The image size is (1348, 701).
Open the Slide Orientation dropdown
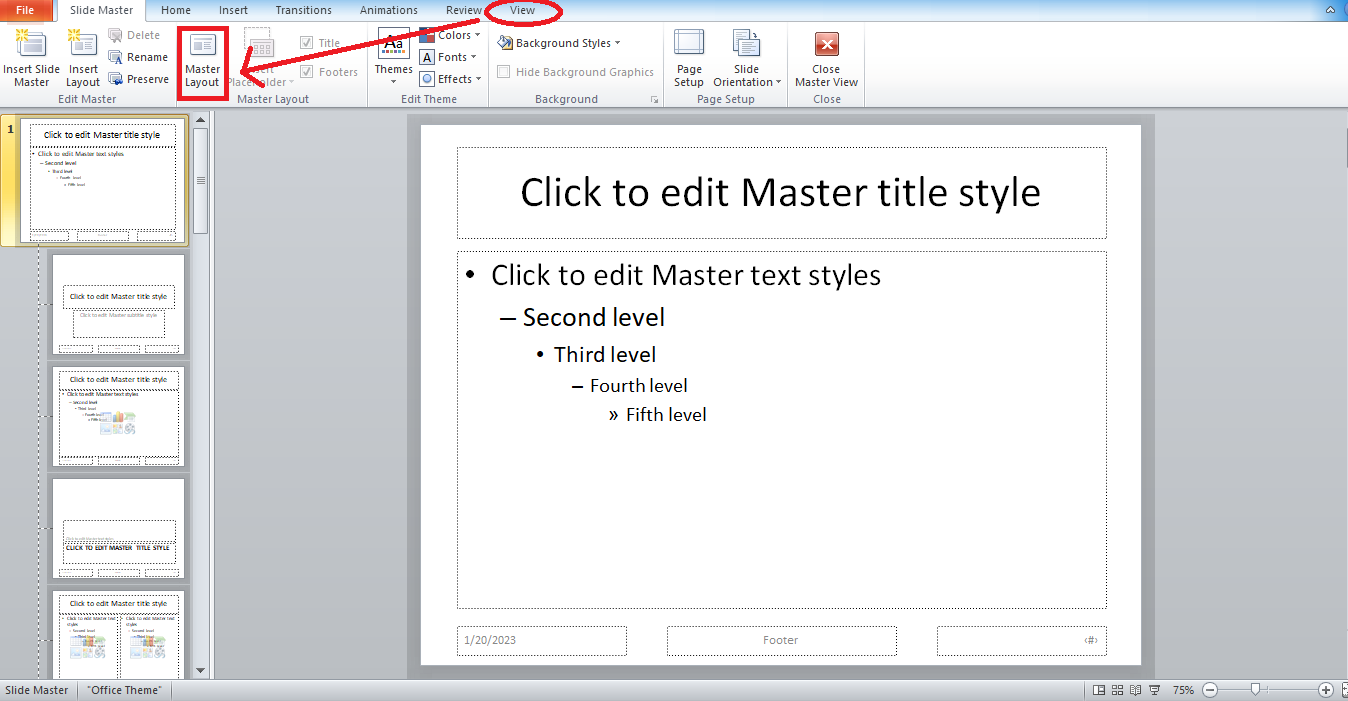(746, 57)
